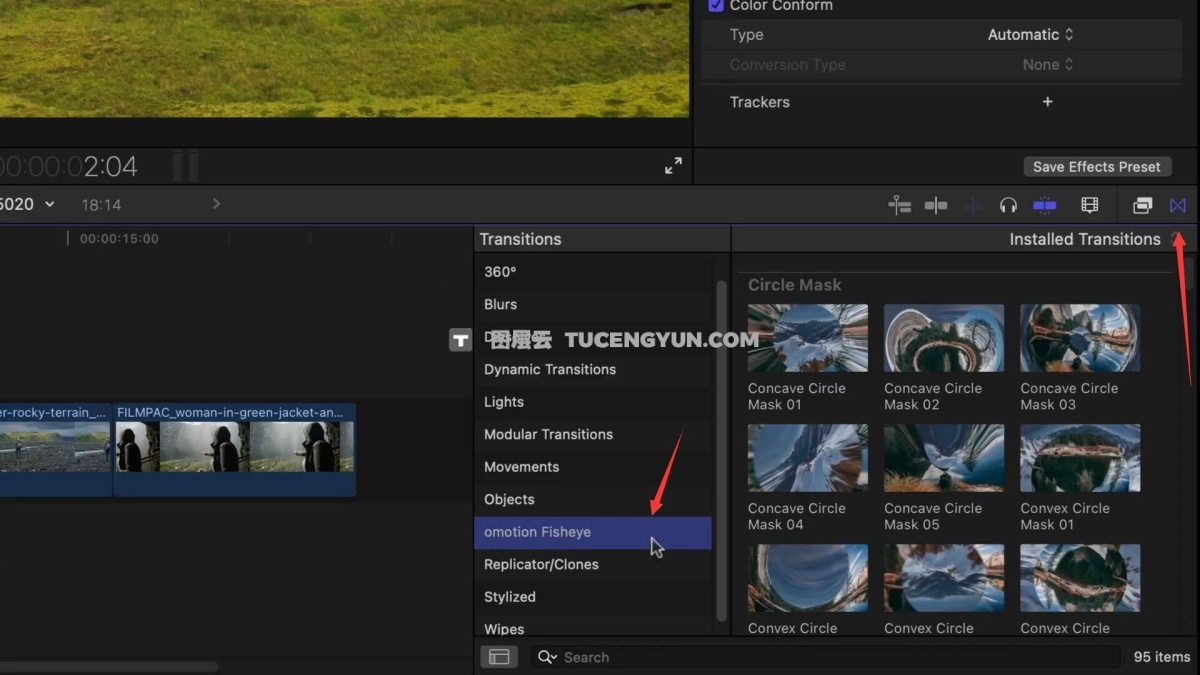
Task: Open the Type dropdown set to Automatic
Action: pyautogui.click(x=1030, y=35)
